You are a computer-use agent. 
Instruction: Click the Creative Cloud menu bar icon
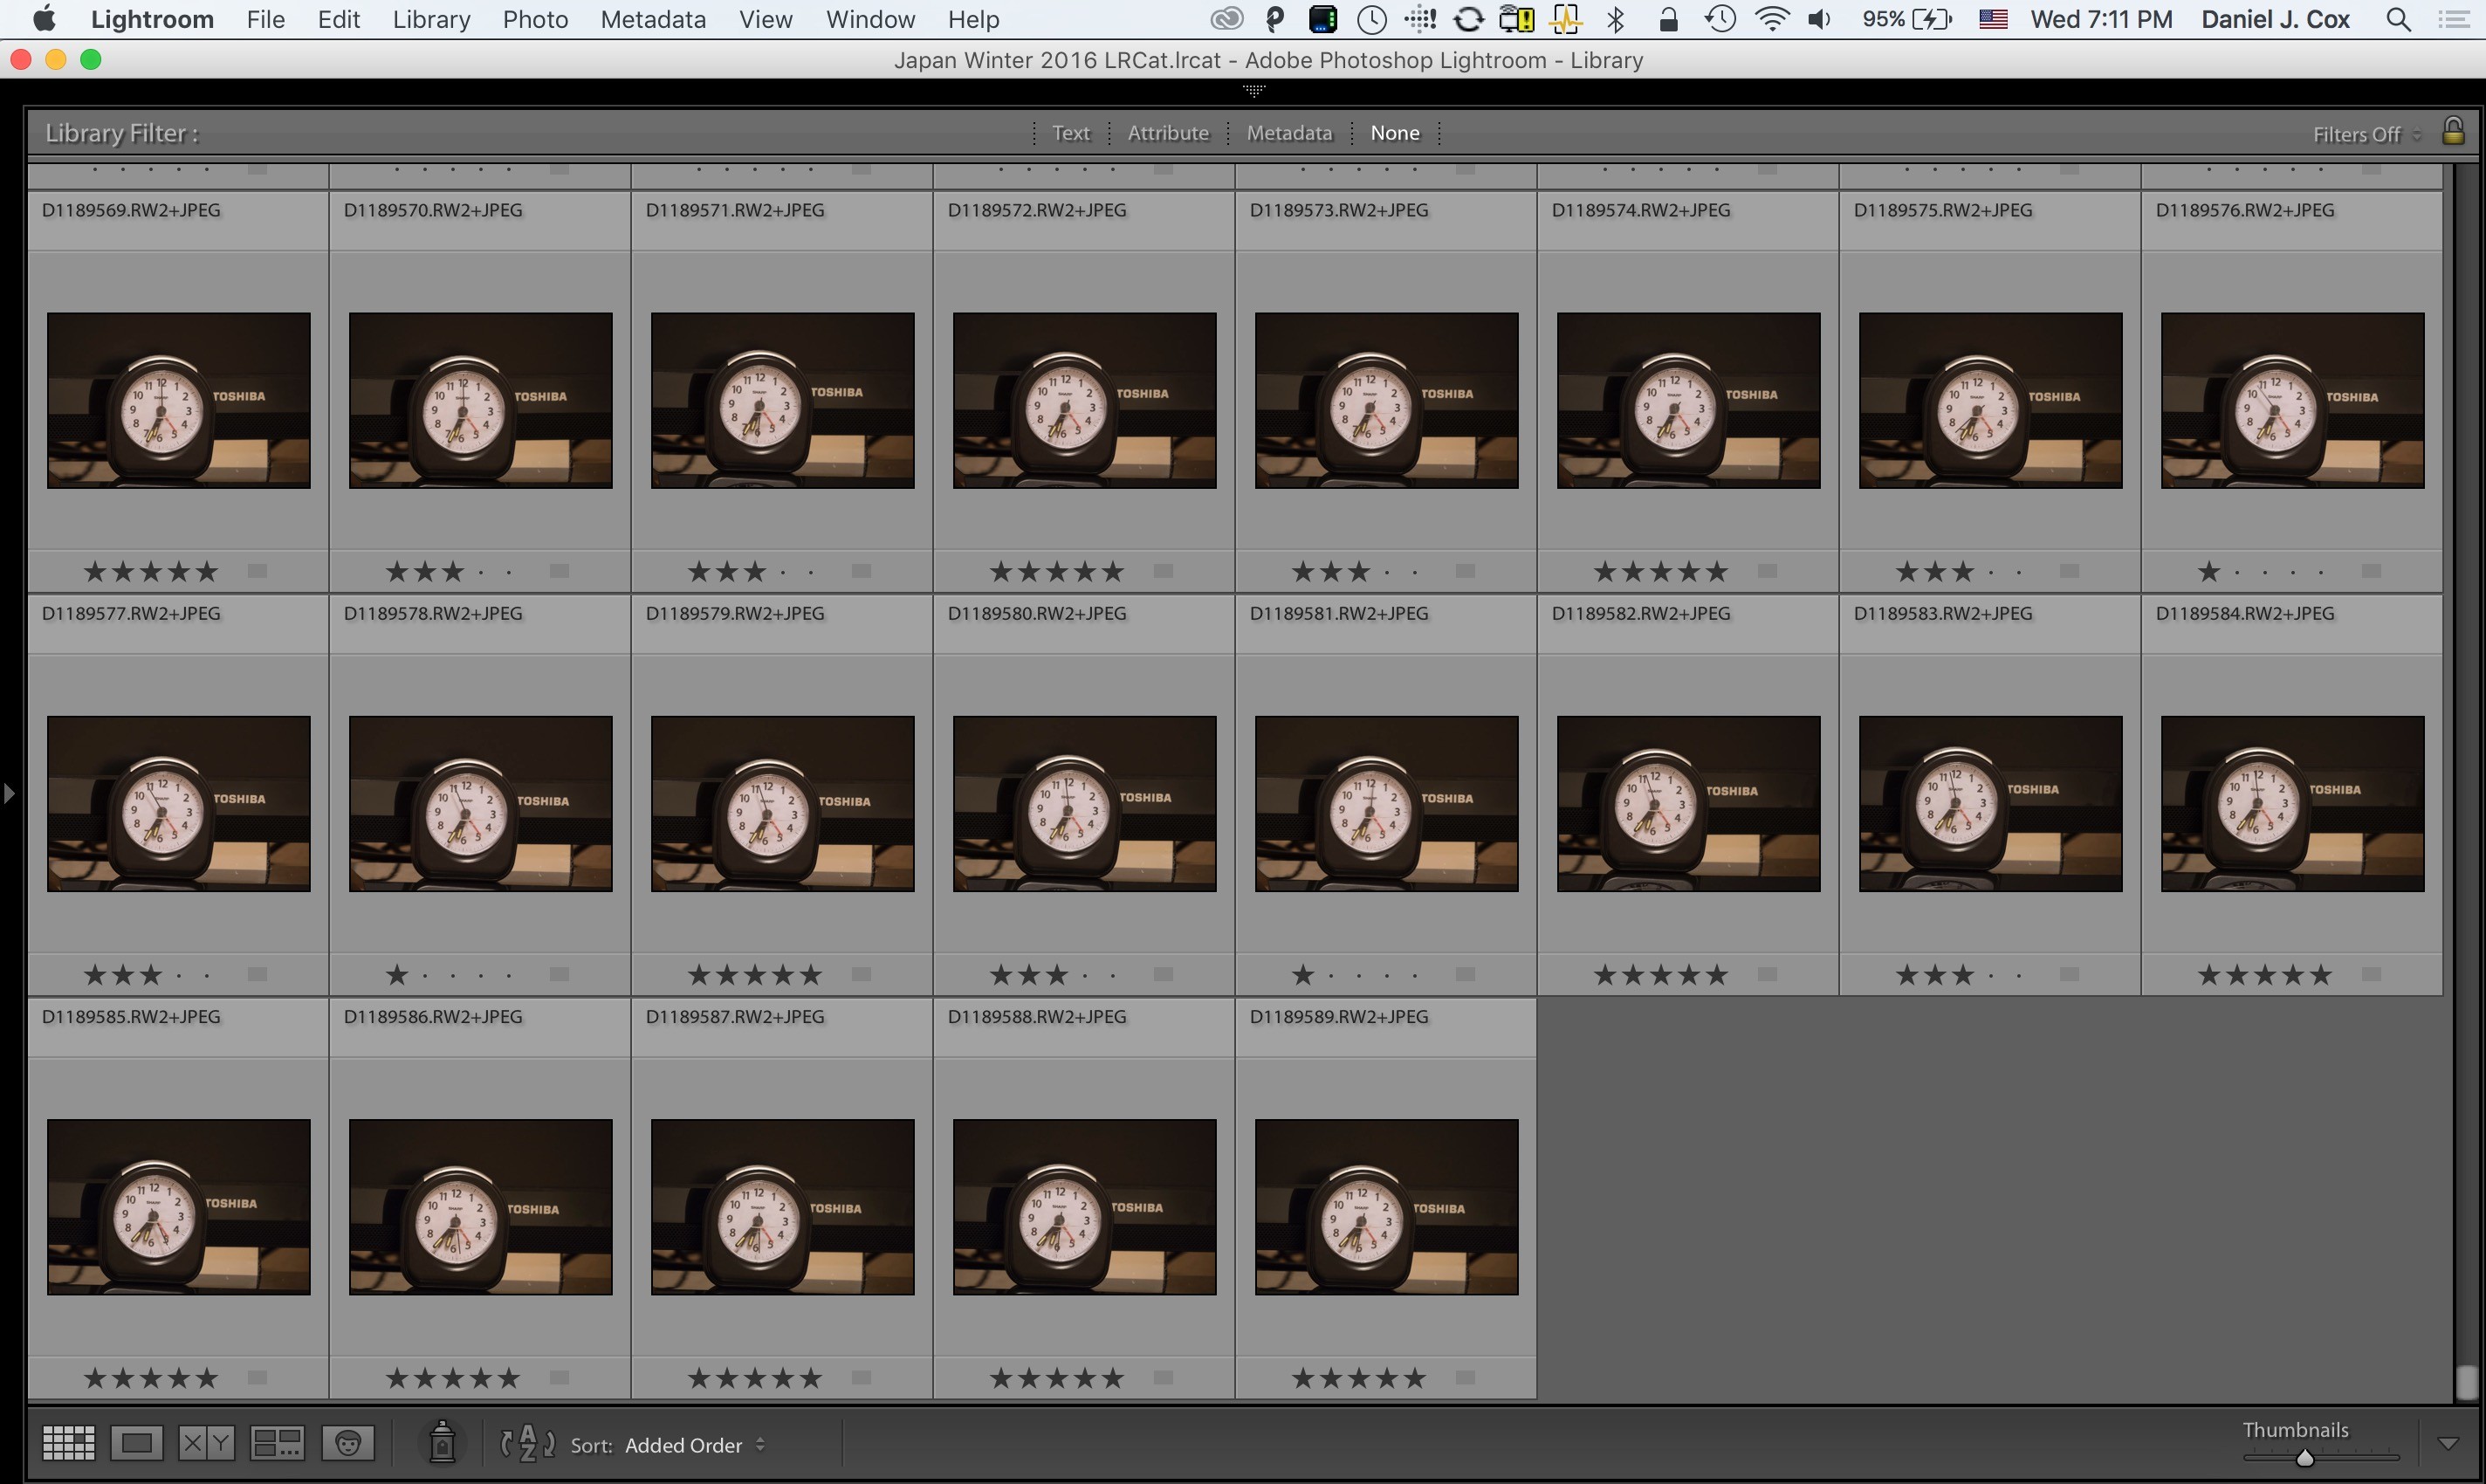tap(1226, 19)
